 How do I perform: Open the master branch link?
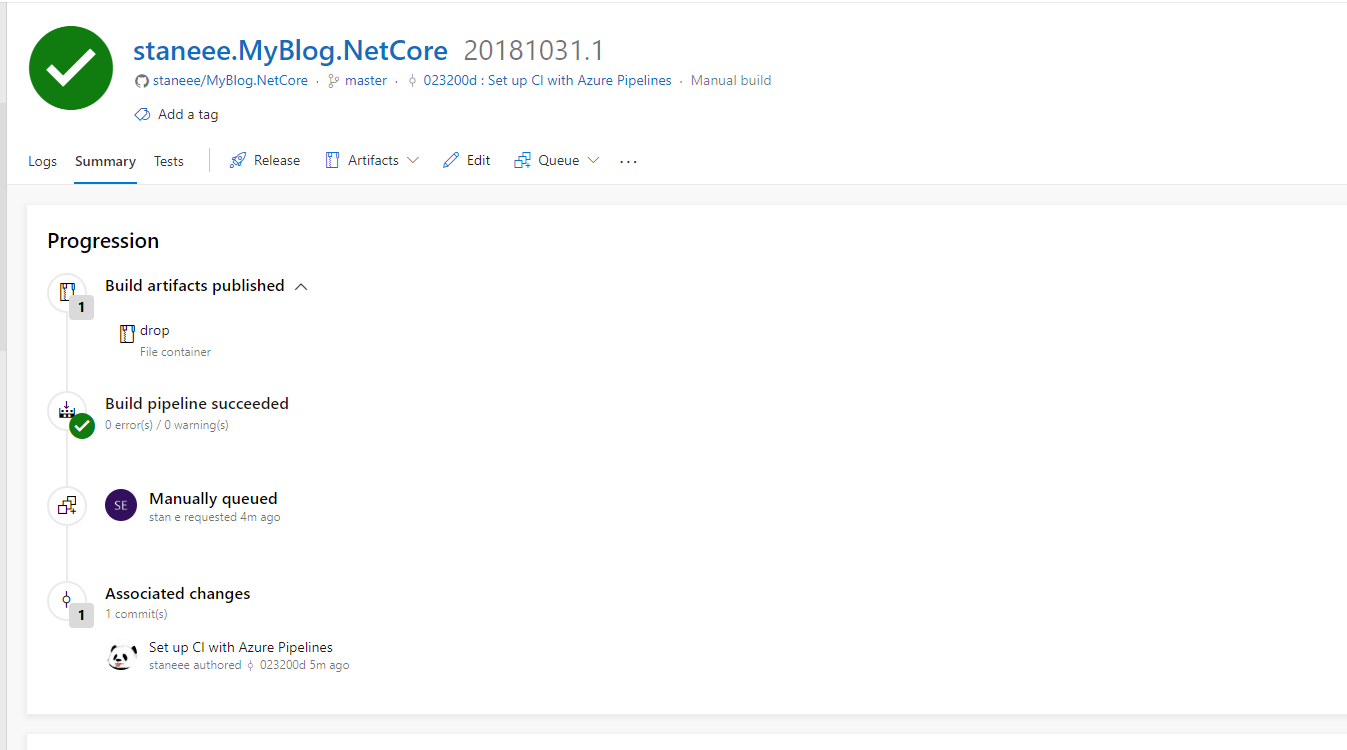pos(366,81)
